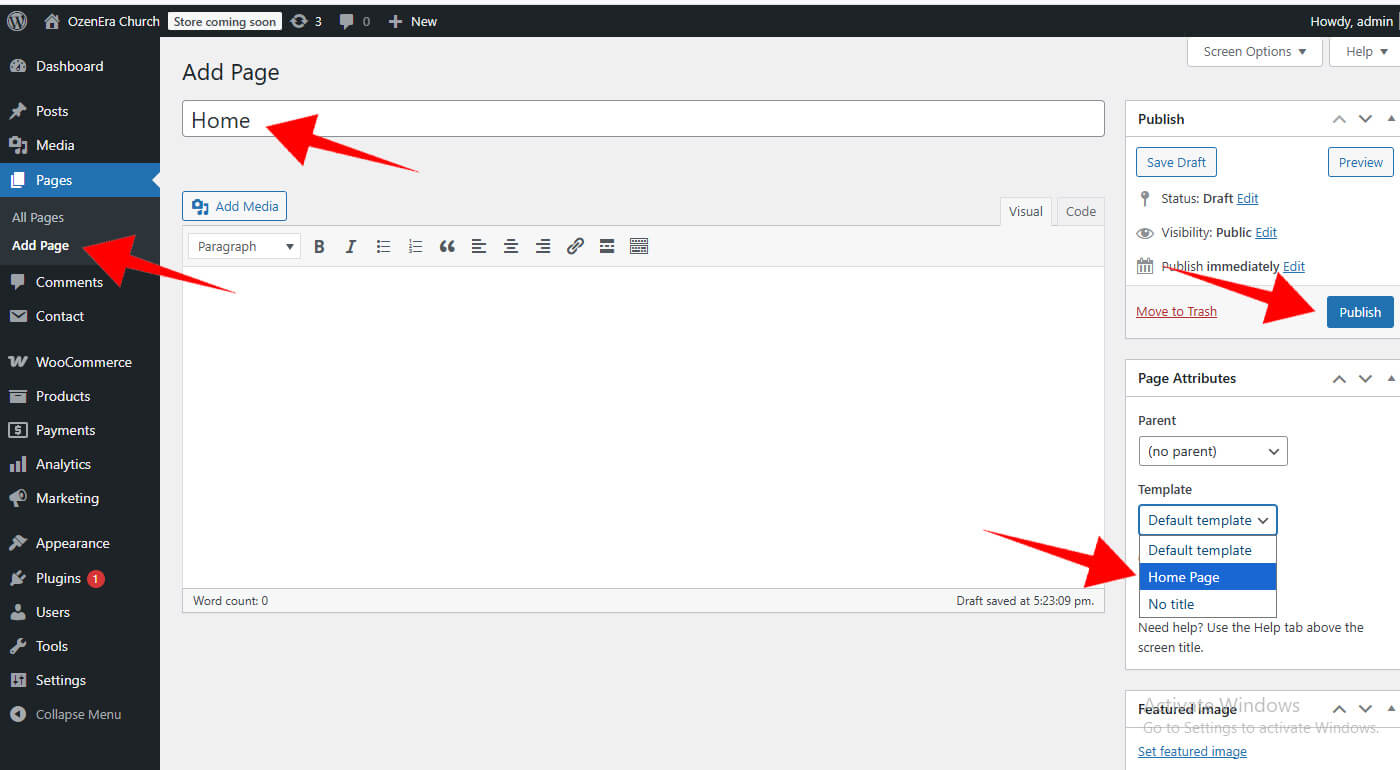Image resolution: width=1400 pixels, height=770 pixels.
Task: Add a blockquote to the content
Action: pos(447,246)
